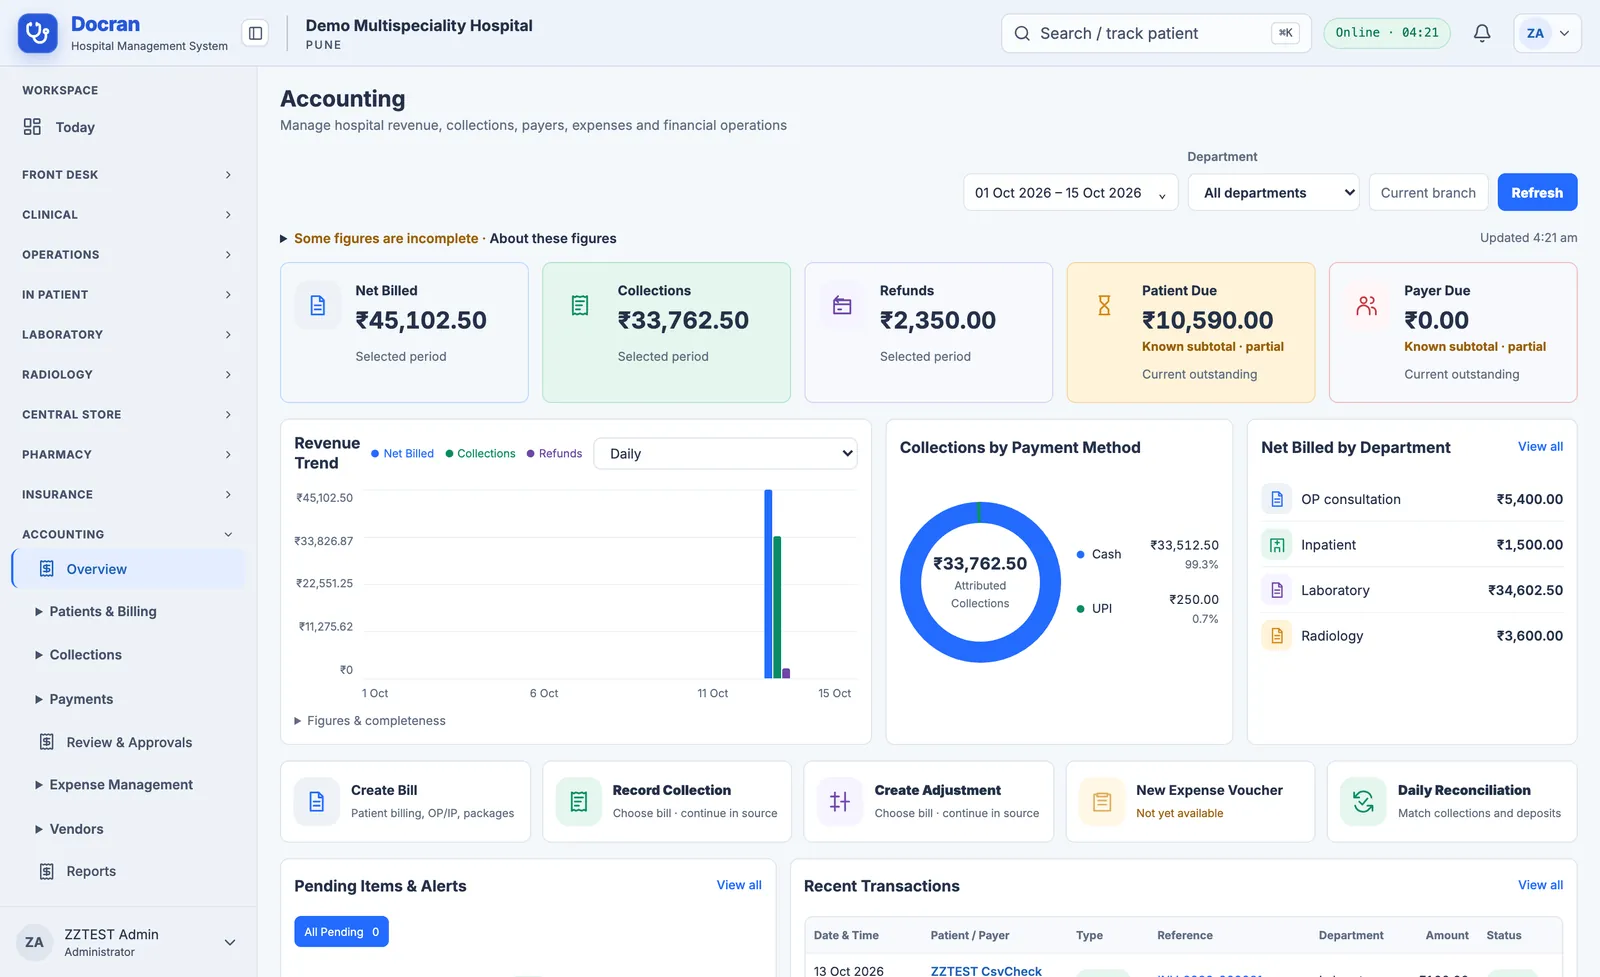The height and width of the screenshot is (977, 1600).
Task: Click the New Expense Voucher icon
Action: coord(1102,802)
